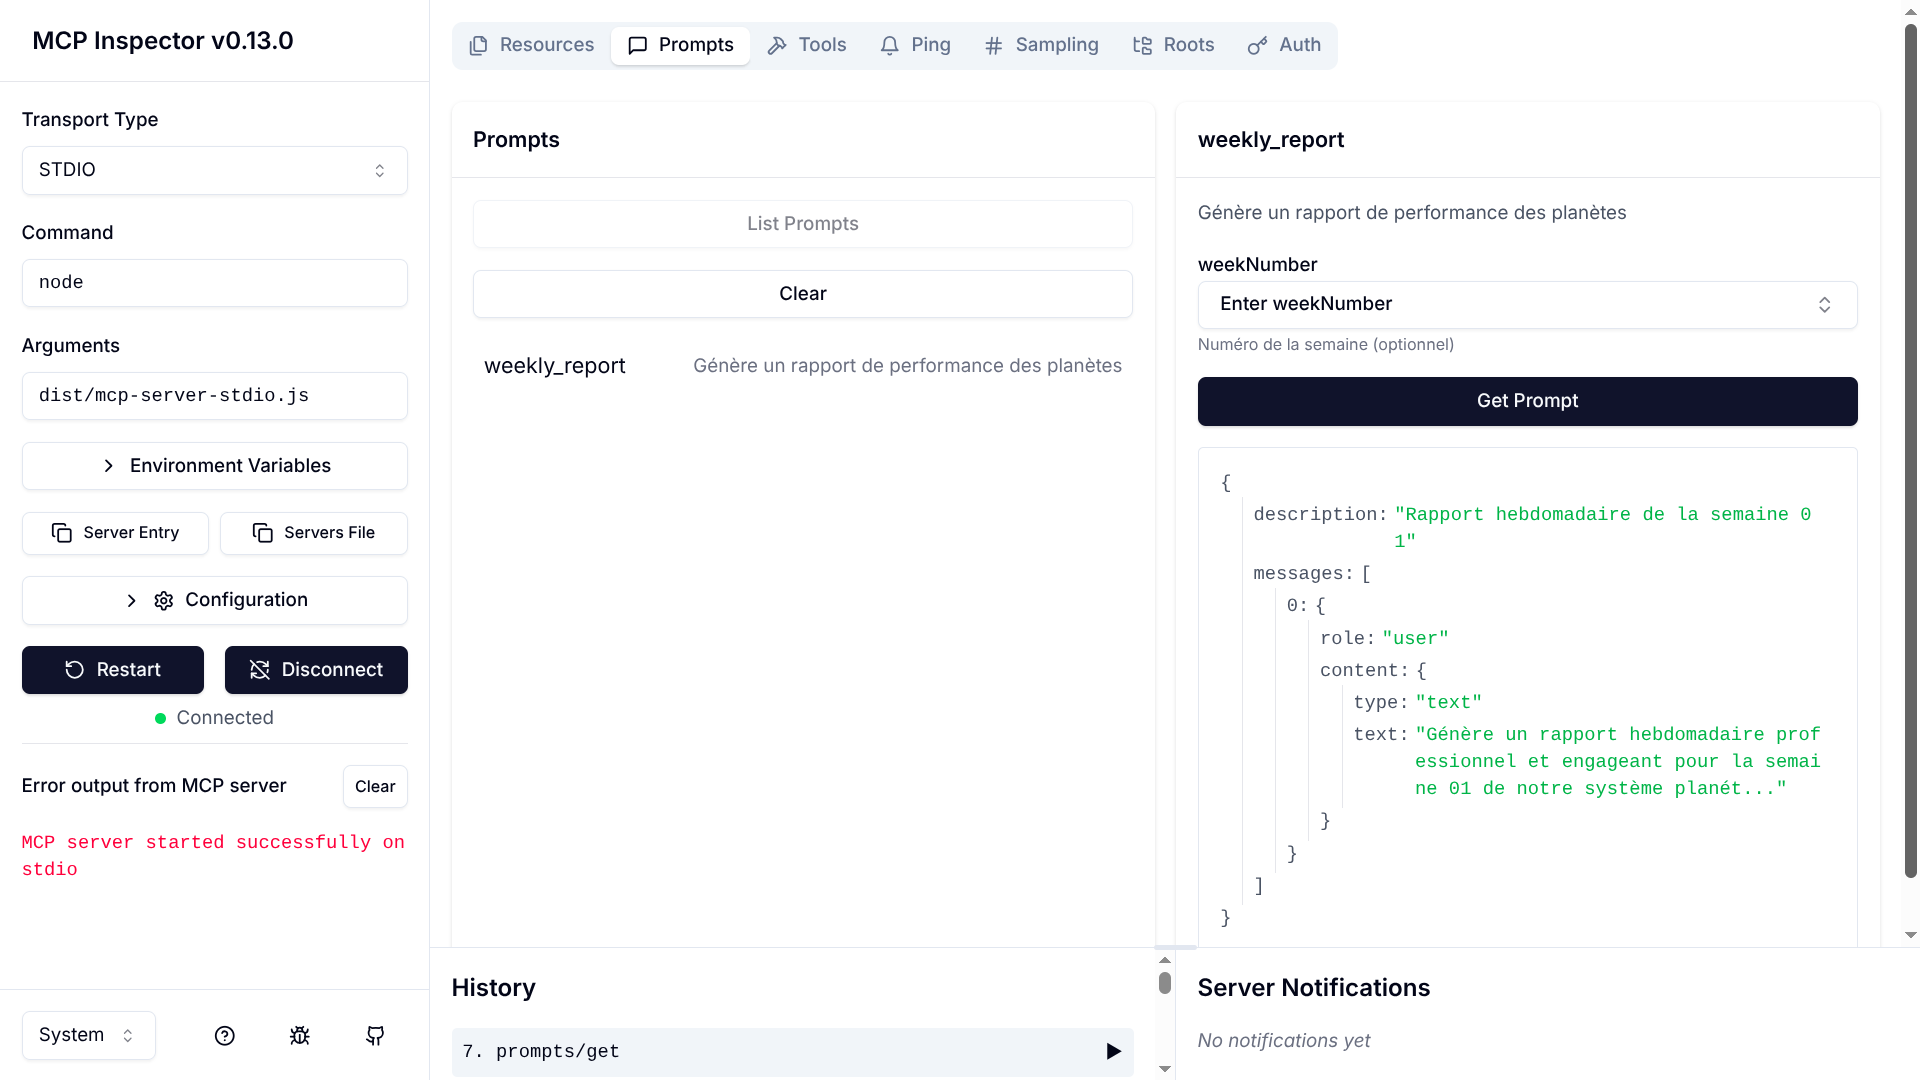This screenshot has height=1080, width=1920.
Task: Expand the Environment Variables section
Action: click(x=215, y=466)
